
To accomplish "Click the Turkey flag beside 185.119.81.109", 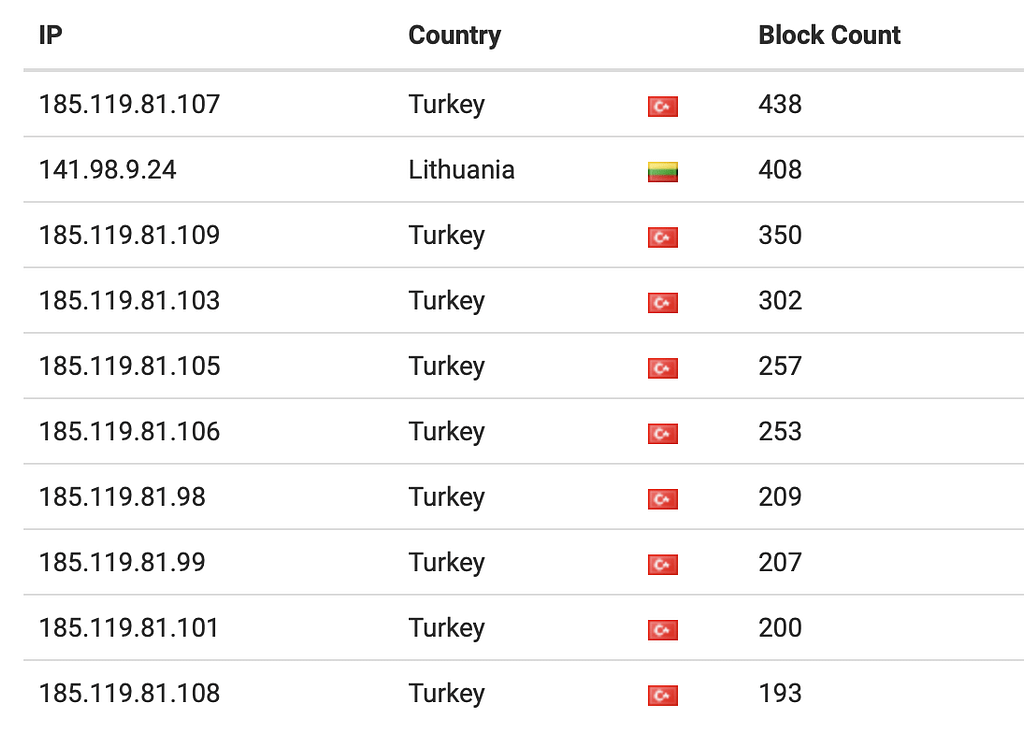I will click(662, 237).
